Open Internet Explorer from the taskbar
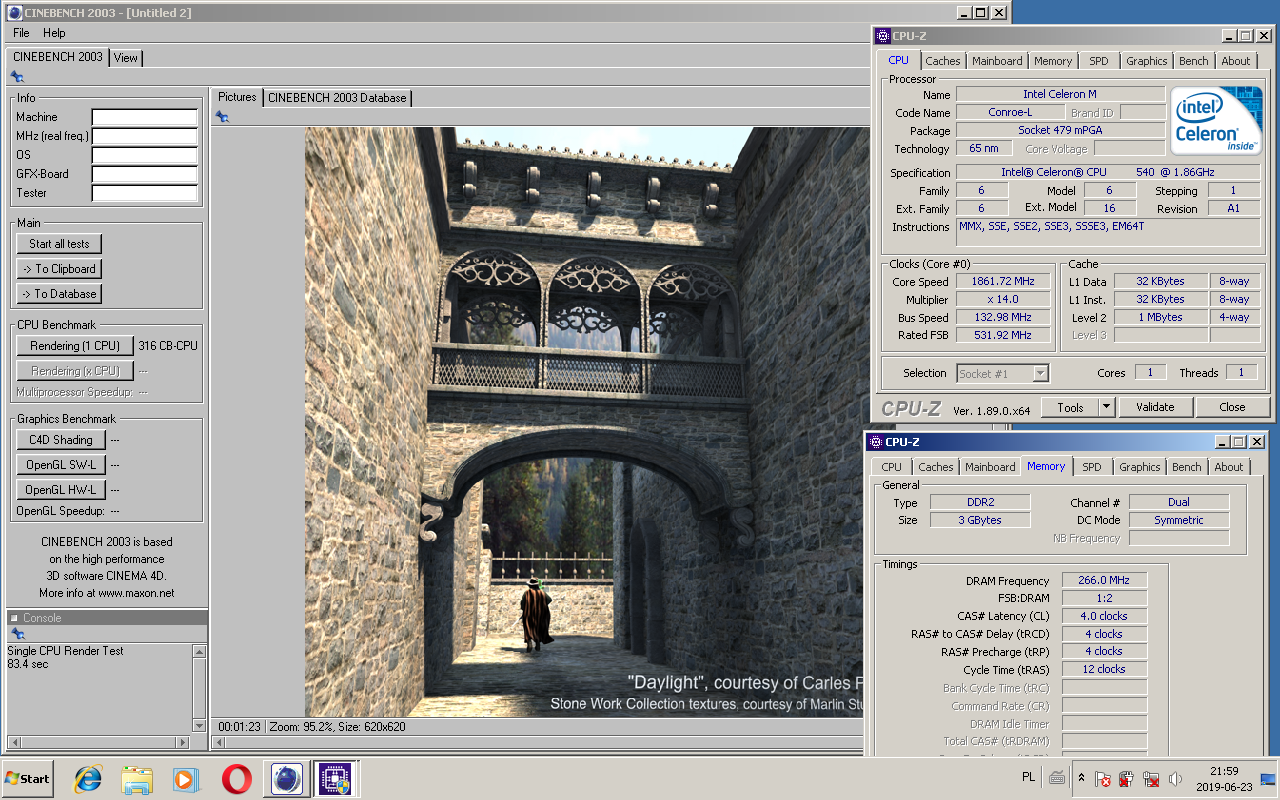Viewport: 1280px width, 800px height. [88, 778]
